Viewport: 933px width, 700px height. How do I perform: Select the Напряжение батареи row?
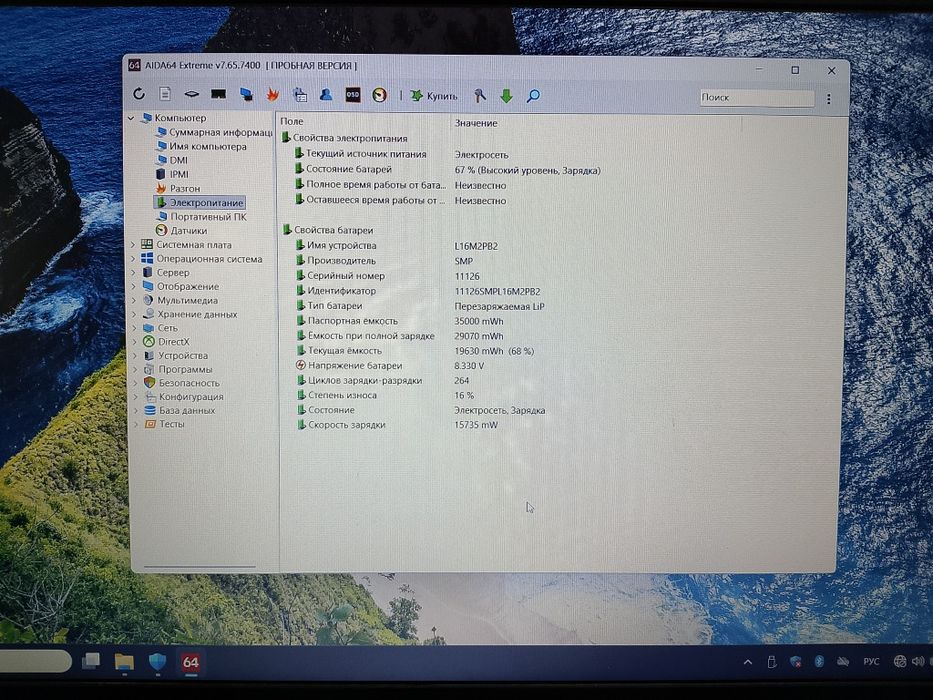coord(350,365)
